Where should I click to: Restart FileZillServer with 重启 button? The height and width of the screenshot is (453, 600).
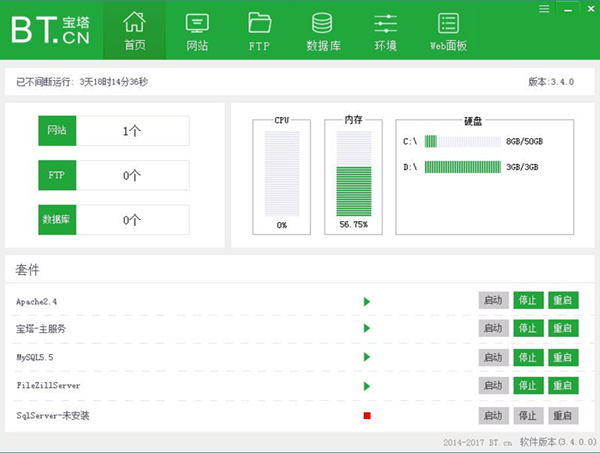(563, 386)
